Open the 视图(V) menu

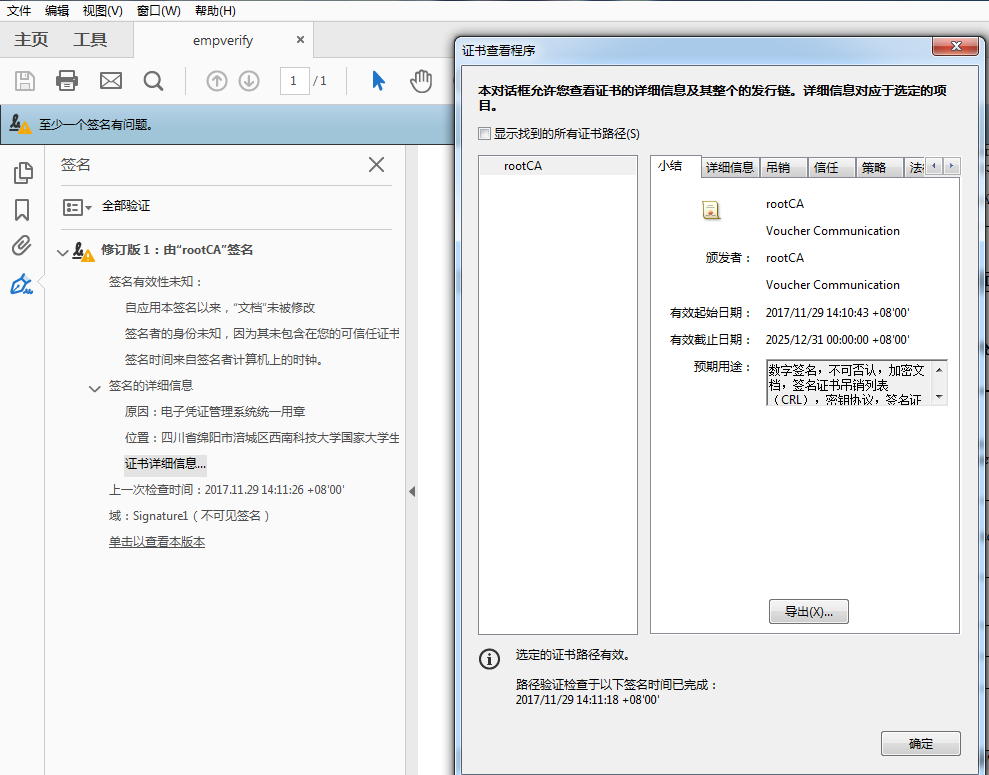[x=102, y=10]
